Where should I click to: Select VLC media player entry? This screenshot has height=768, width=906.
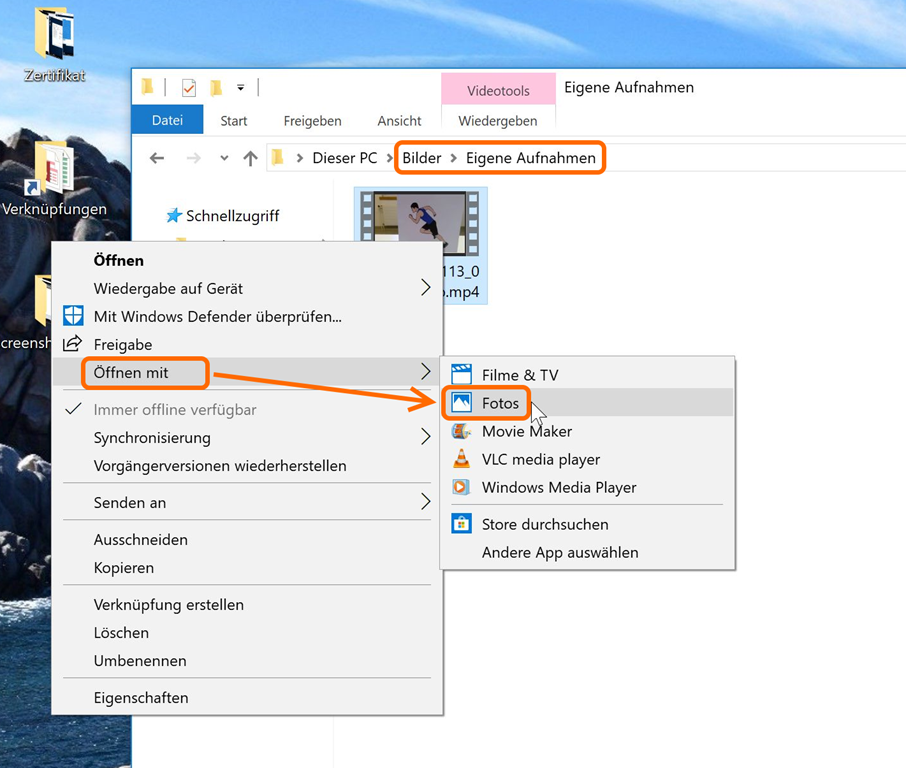(x=540, y=459)
